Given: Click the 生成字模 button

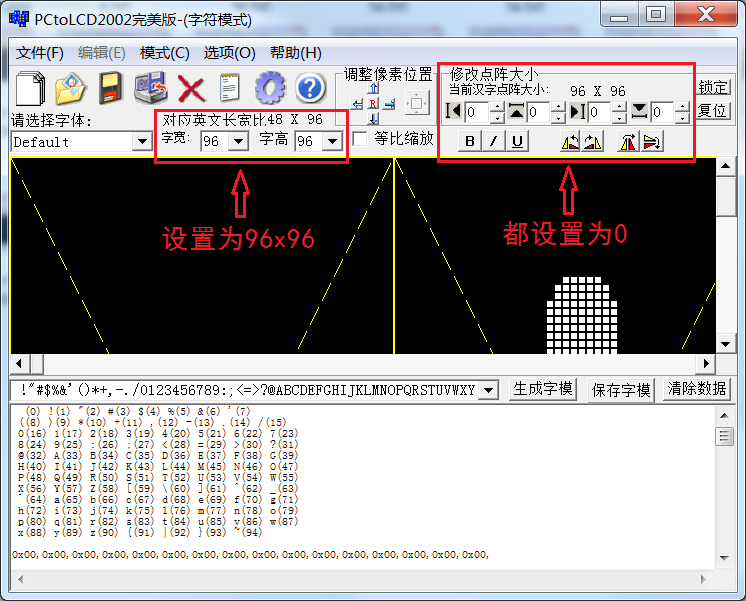Looking at the screenshot, I should (543, 389).
